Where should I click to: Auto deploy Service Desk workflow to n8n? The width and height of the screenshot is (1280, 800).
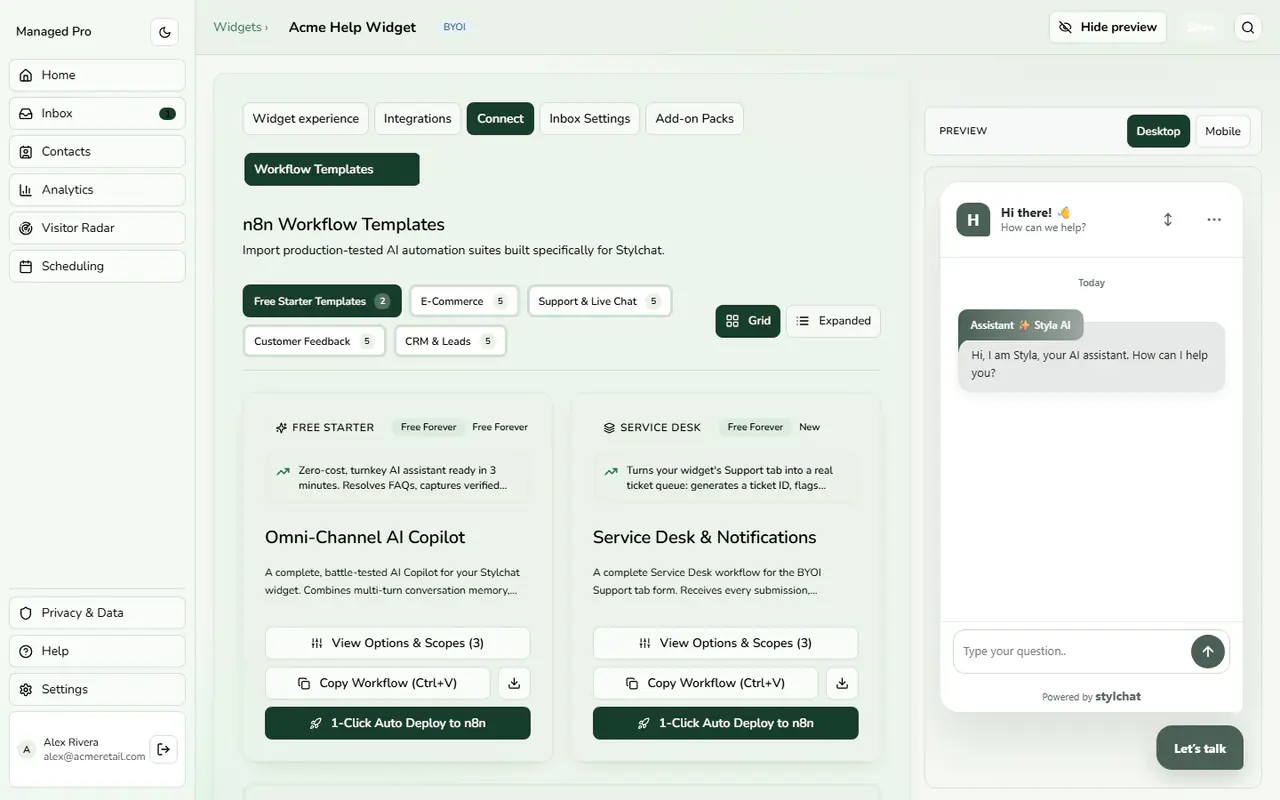pos(726,723)
